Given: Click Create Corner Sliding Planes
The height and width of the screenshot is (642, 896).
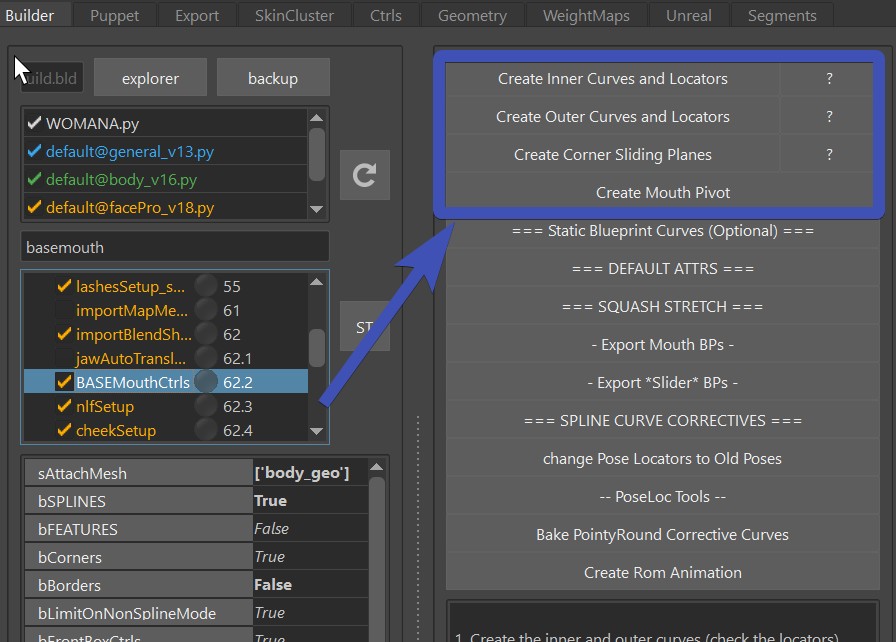Looking at the screenshot, I should coord(613,154).
